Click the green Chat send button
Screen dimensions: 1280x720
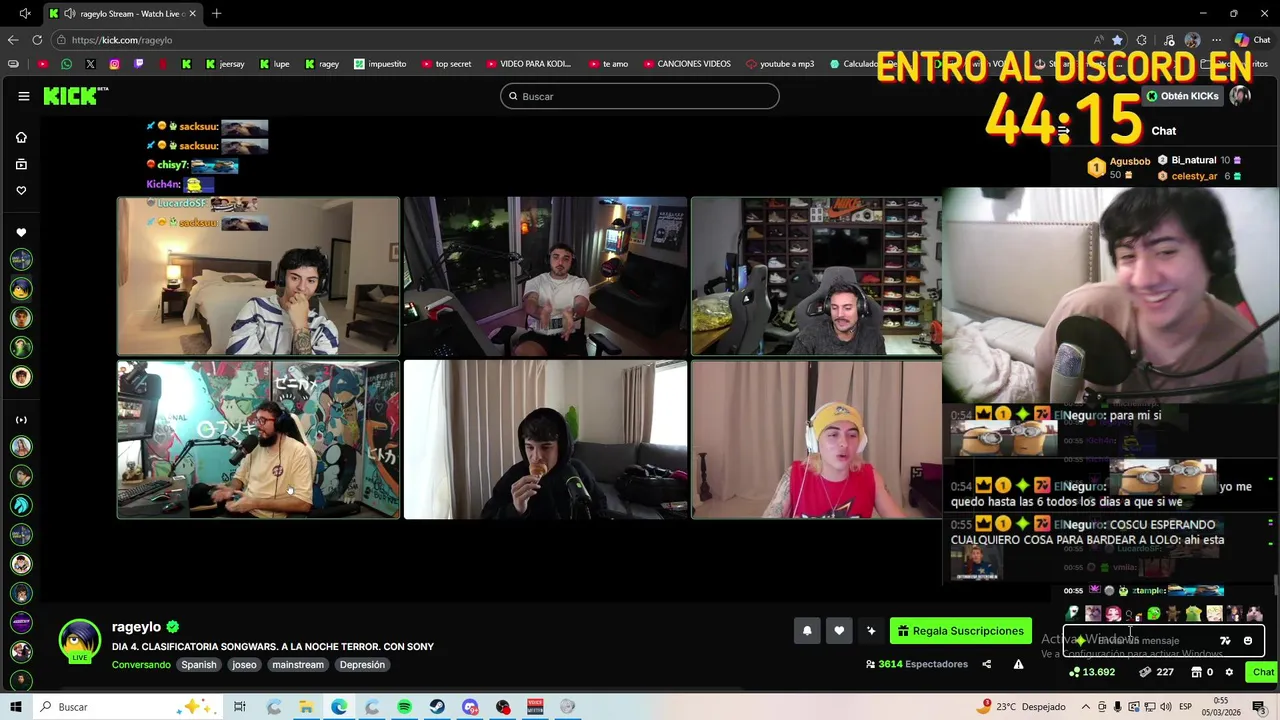point(1262,672)
